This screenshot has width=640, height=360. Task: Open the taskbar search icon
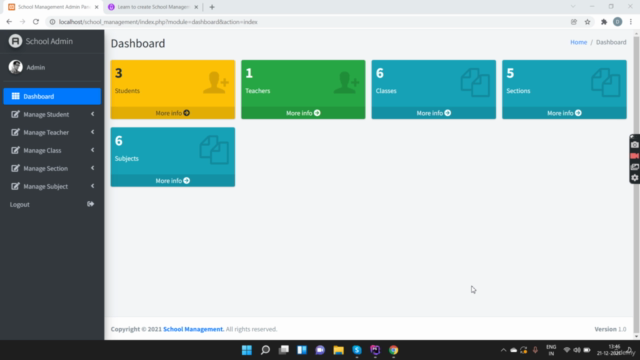[265, 350]
